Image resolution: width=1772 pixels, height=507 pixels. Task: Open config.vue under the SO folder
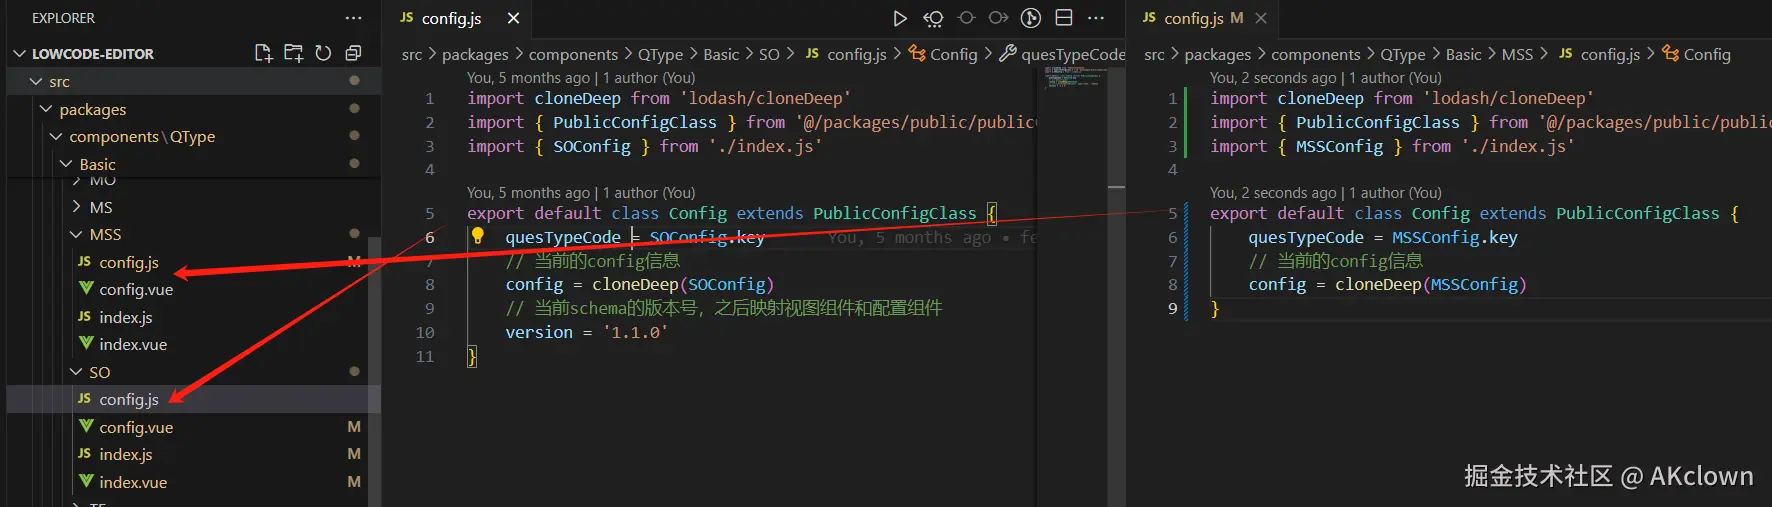(x=136, y=427)
